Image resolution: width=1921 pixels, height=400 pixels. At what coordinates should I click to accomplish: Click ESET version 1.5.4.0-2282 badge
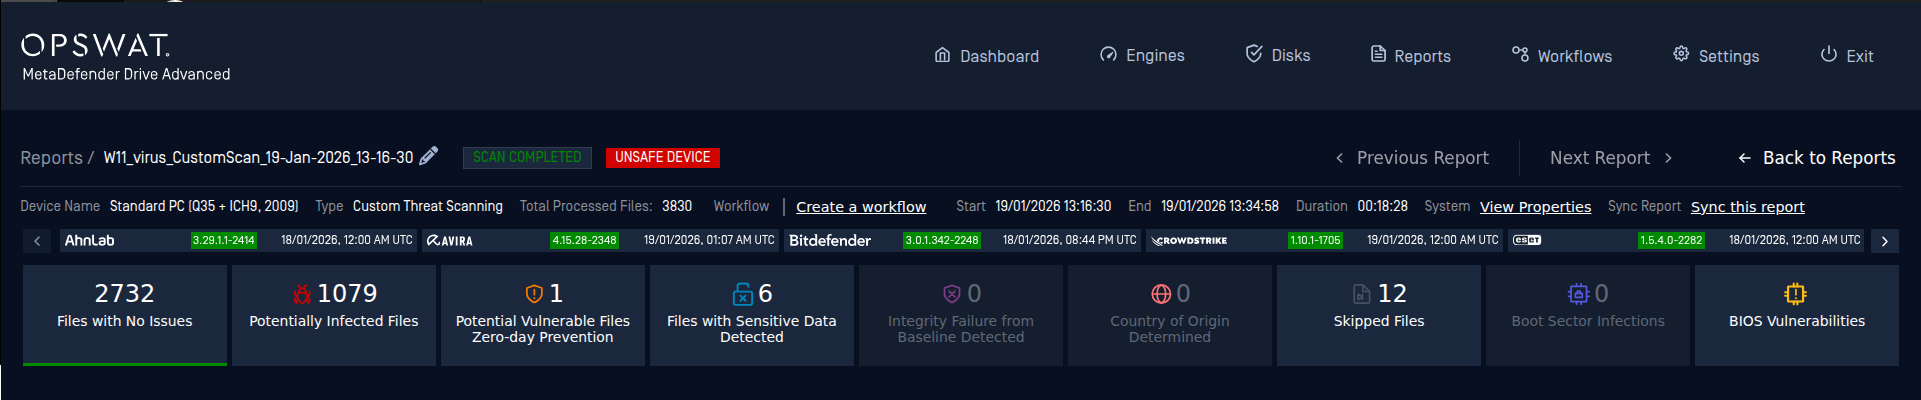1671,240
